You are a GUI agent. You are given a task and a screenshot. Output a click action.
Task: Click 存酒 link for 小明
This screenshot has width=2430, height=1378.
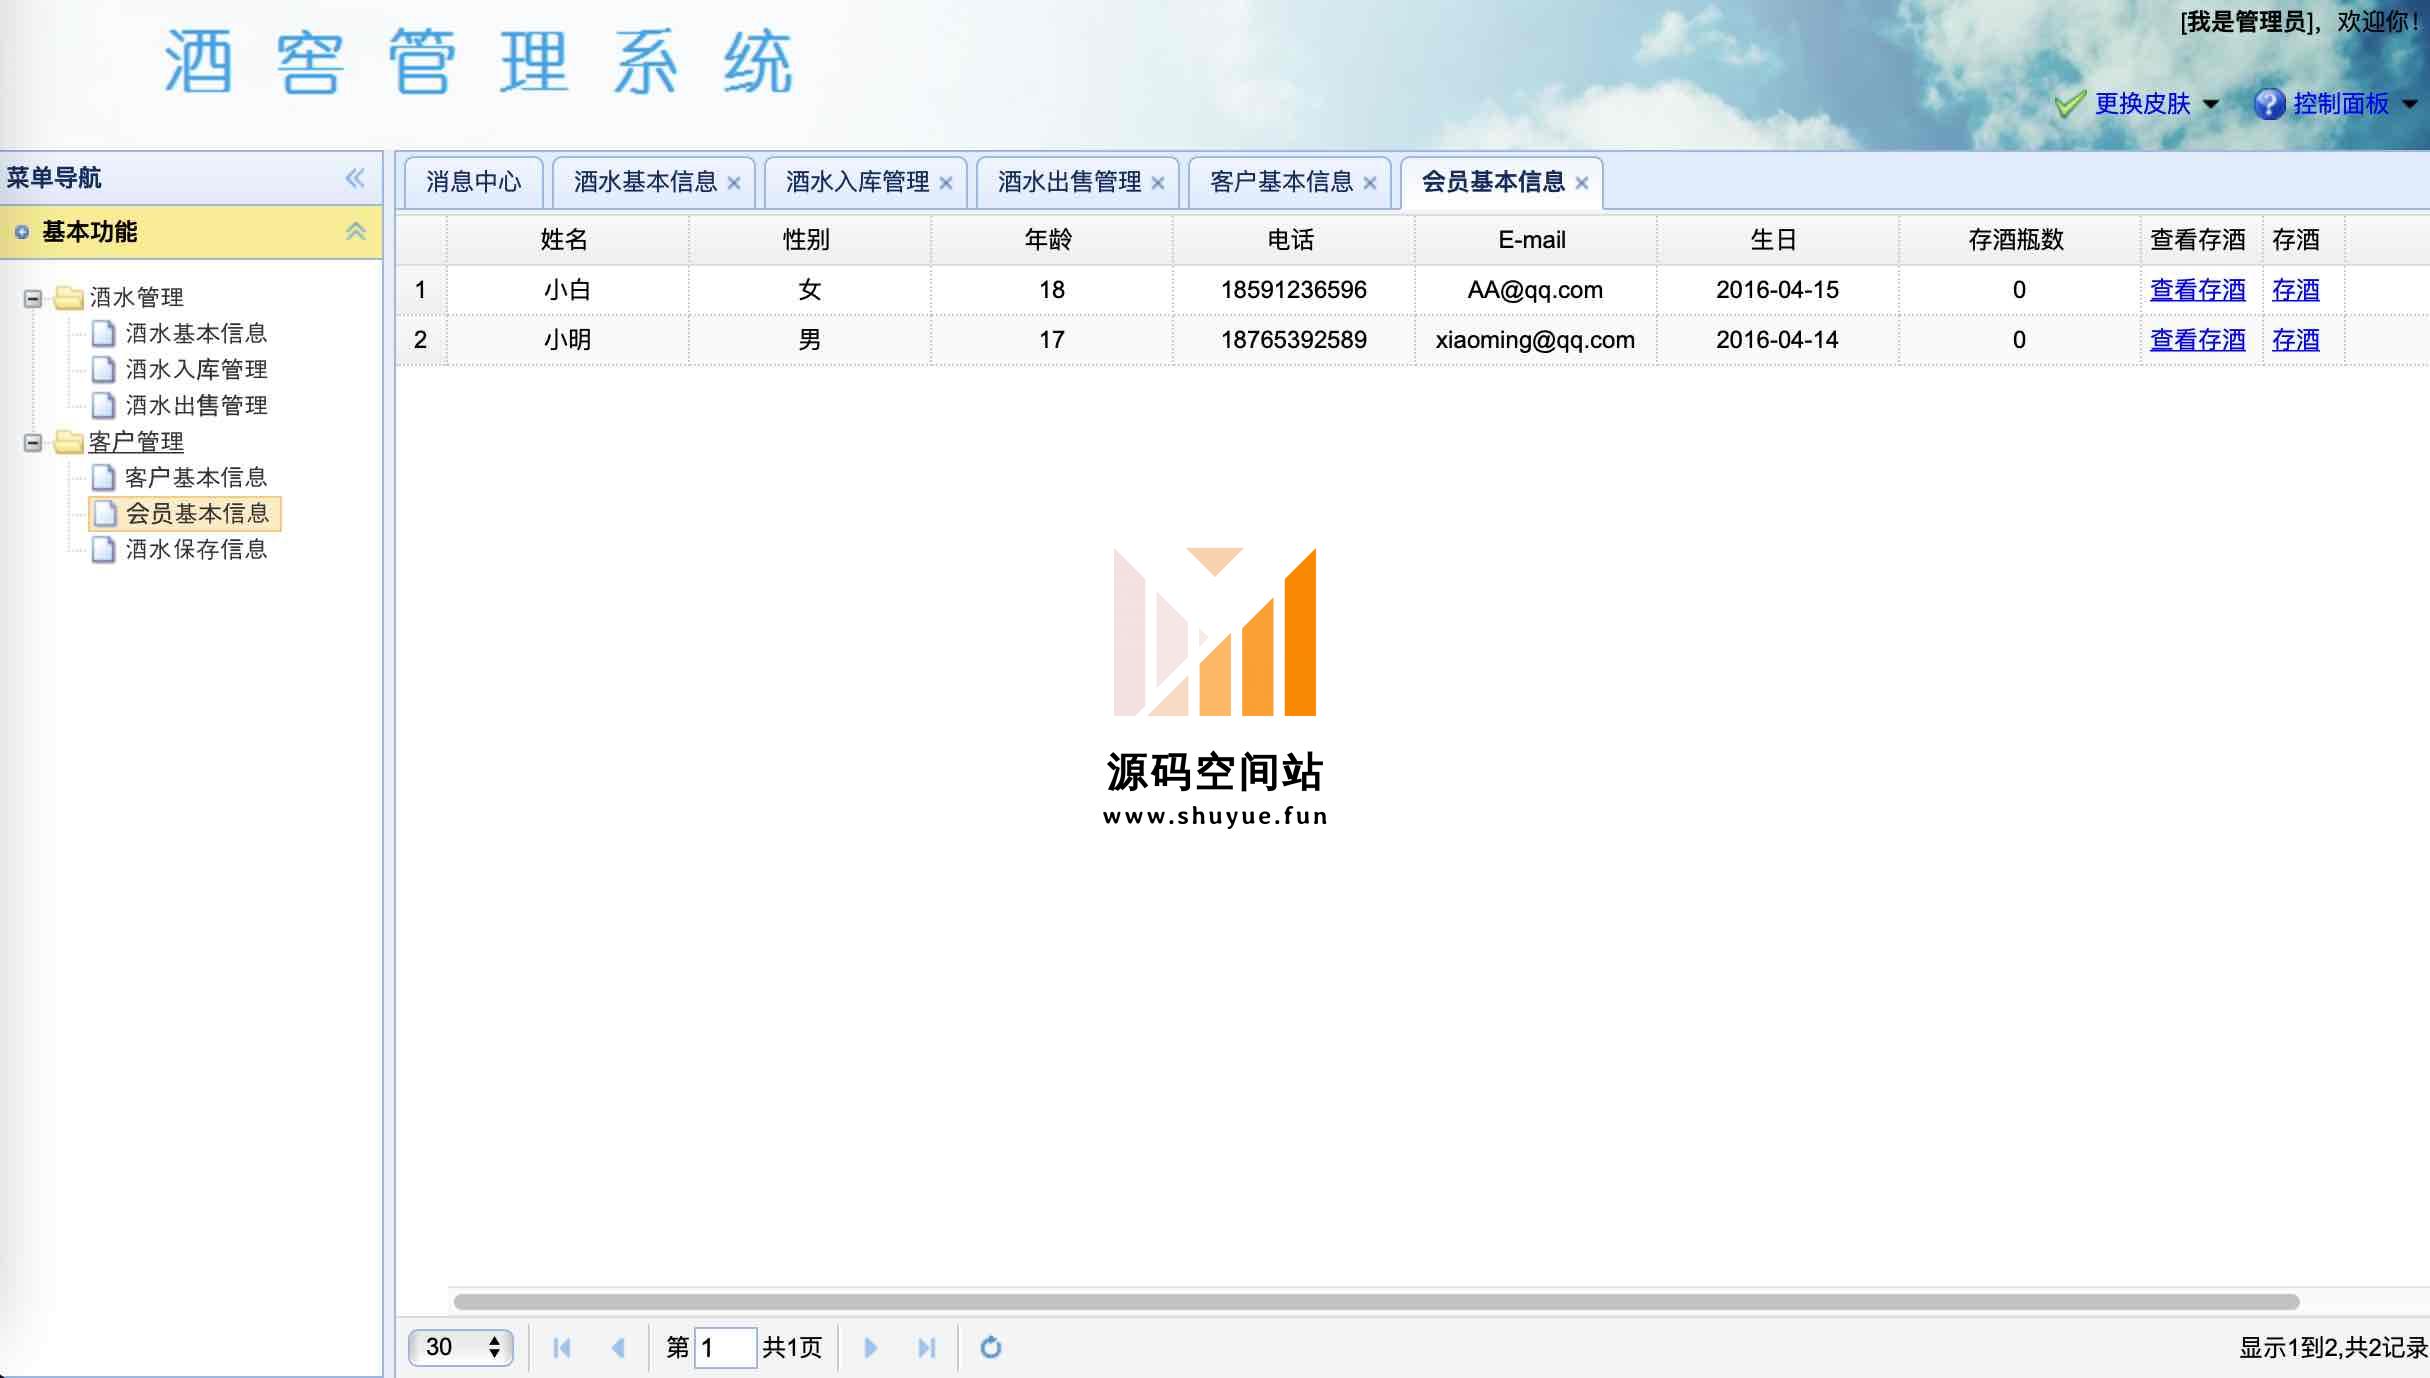click(x=2295, y=340)
